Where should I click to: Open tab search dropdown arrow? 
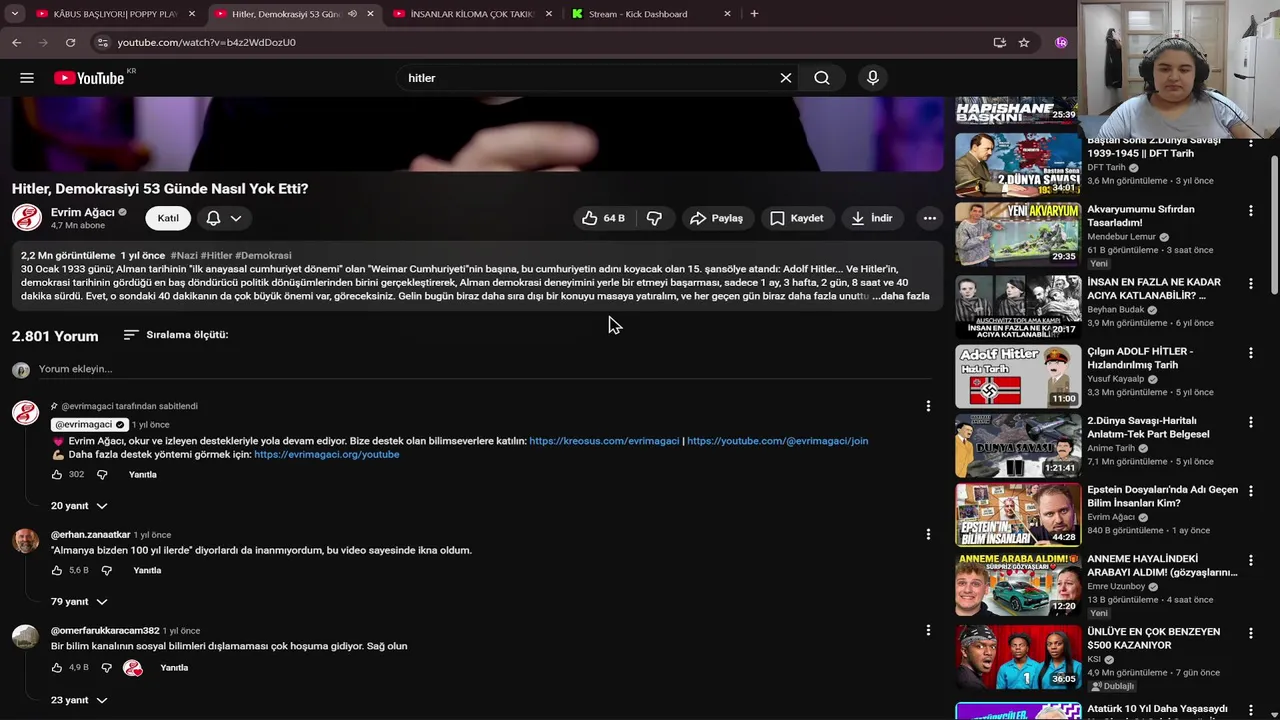14,14
